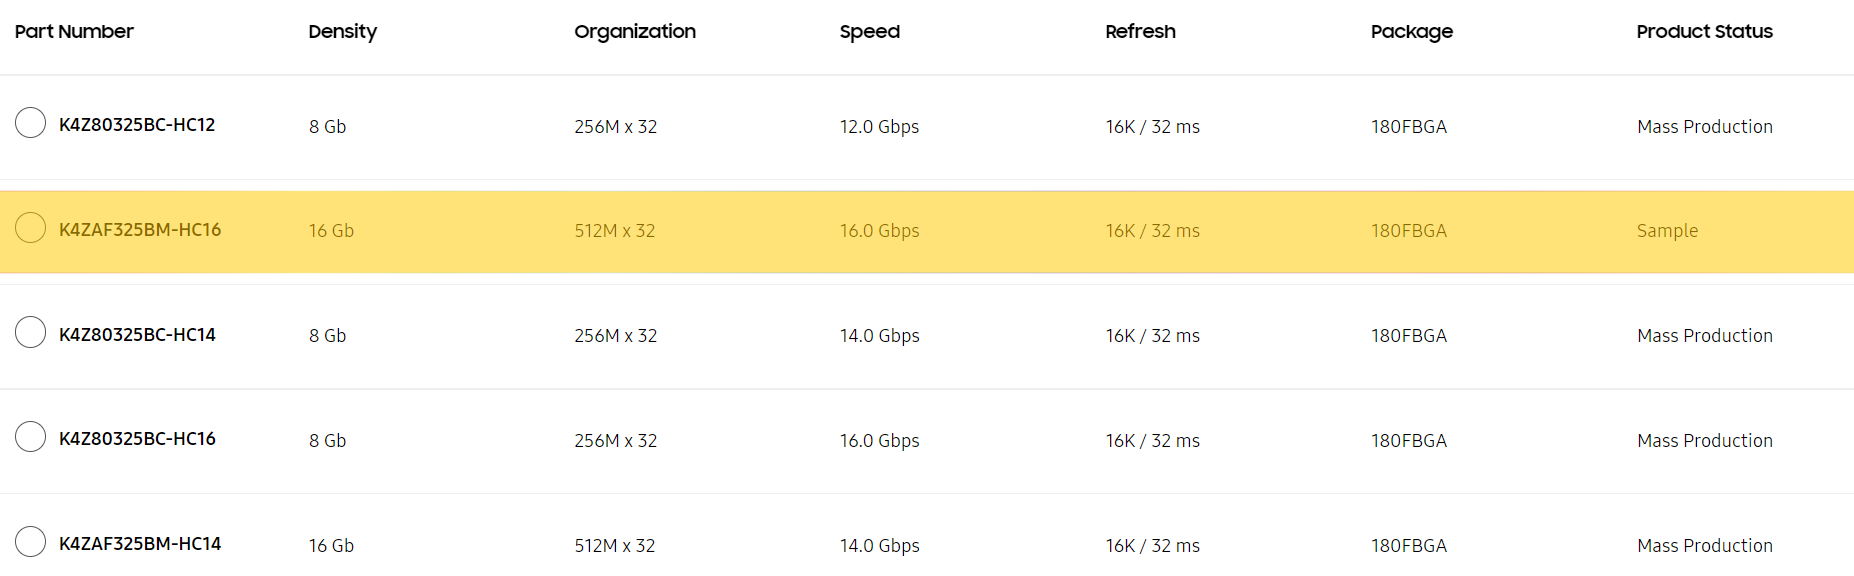Select radio button for K4Z80325BC-HC16
Viewport: 1854px width, 576px height.
tap(31, 437)
